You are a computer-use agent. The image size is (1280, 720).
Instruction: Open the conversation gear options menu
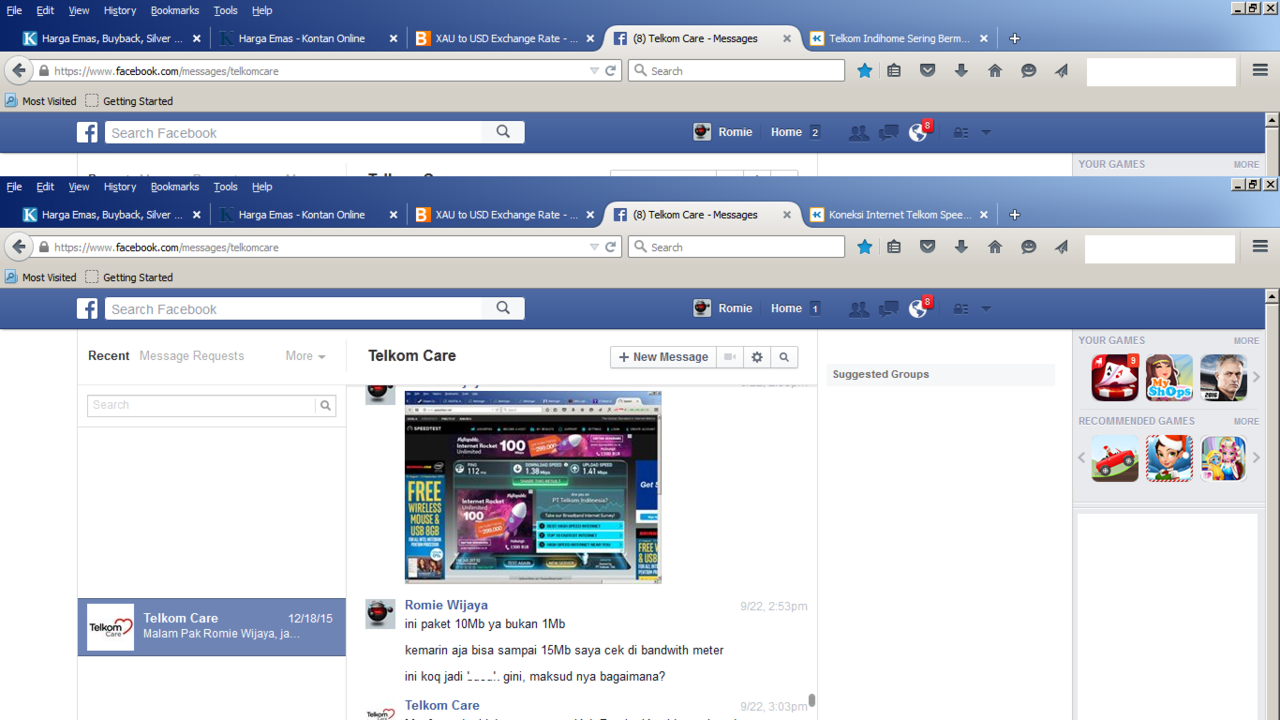(x=757, y=357)
